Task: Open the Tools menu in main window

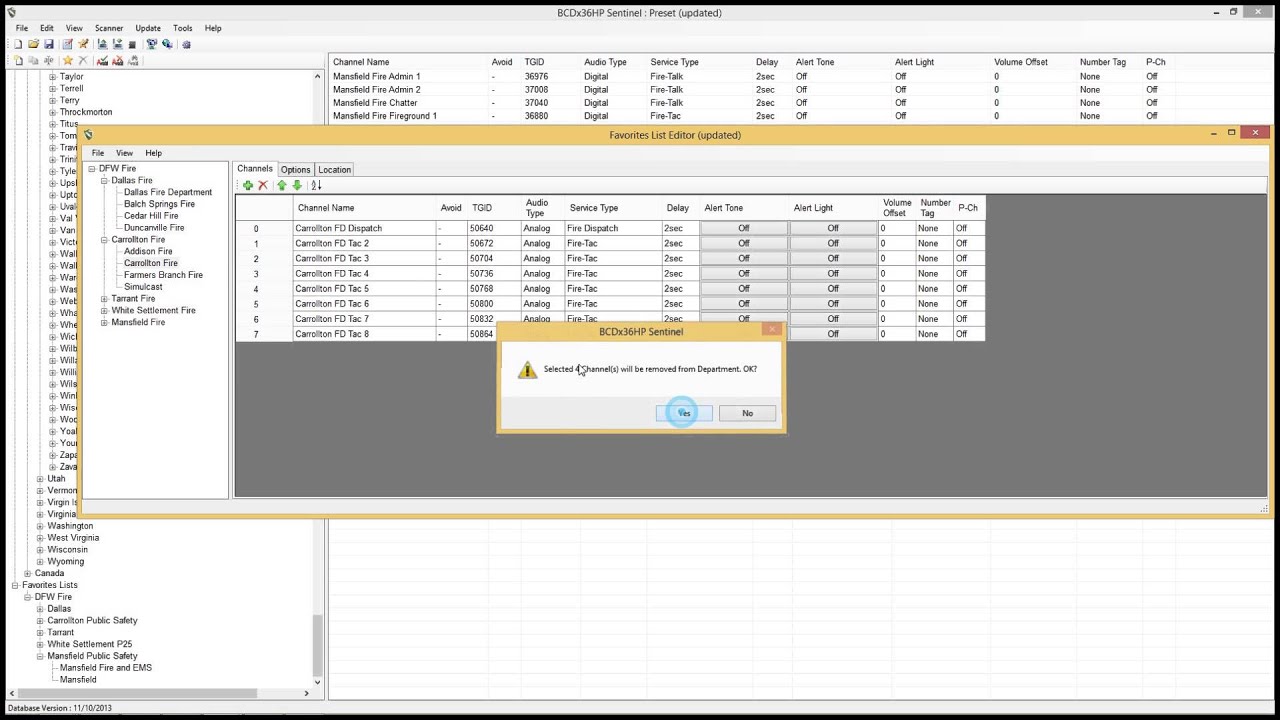Action: click(182, 28)
